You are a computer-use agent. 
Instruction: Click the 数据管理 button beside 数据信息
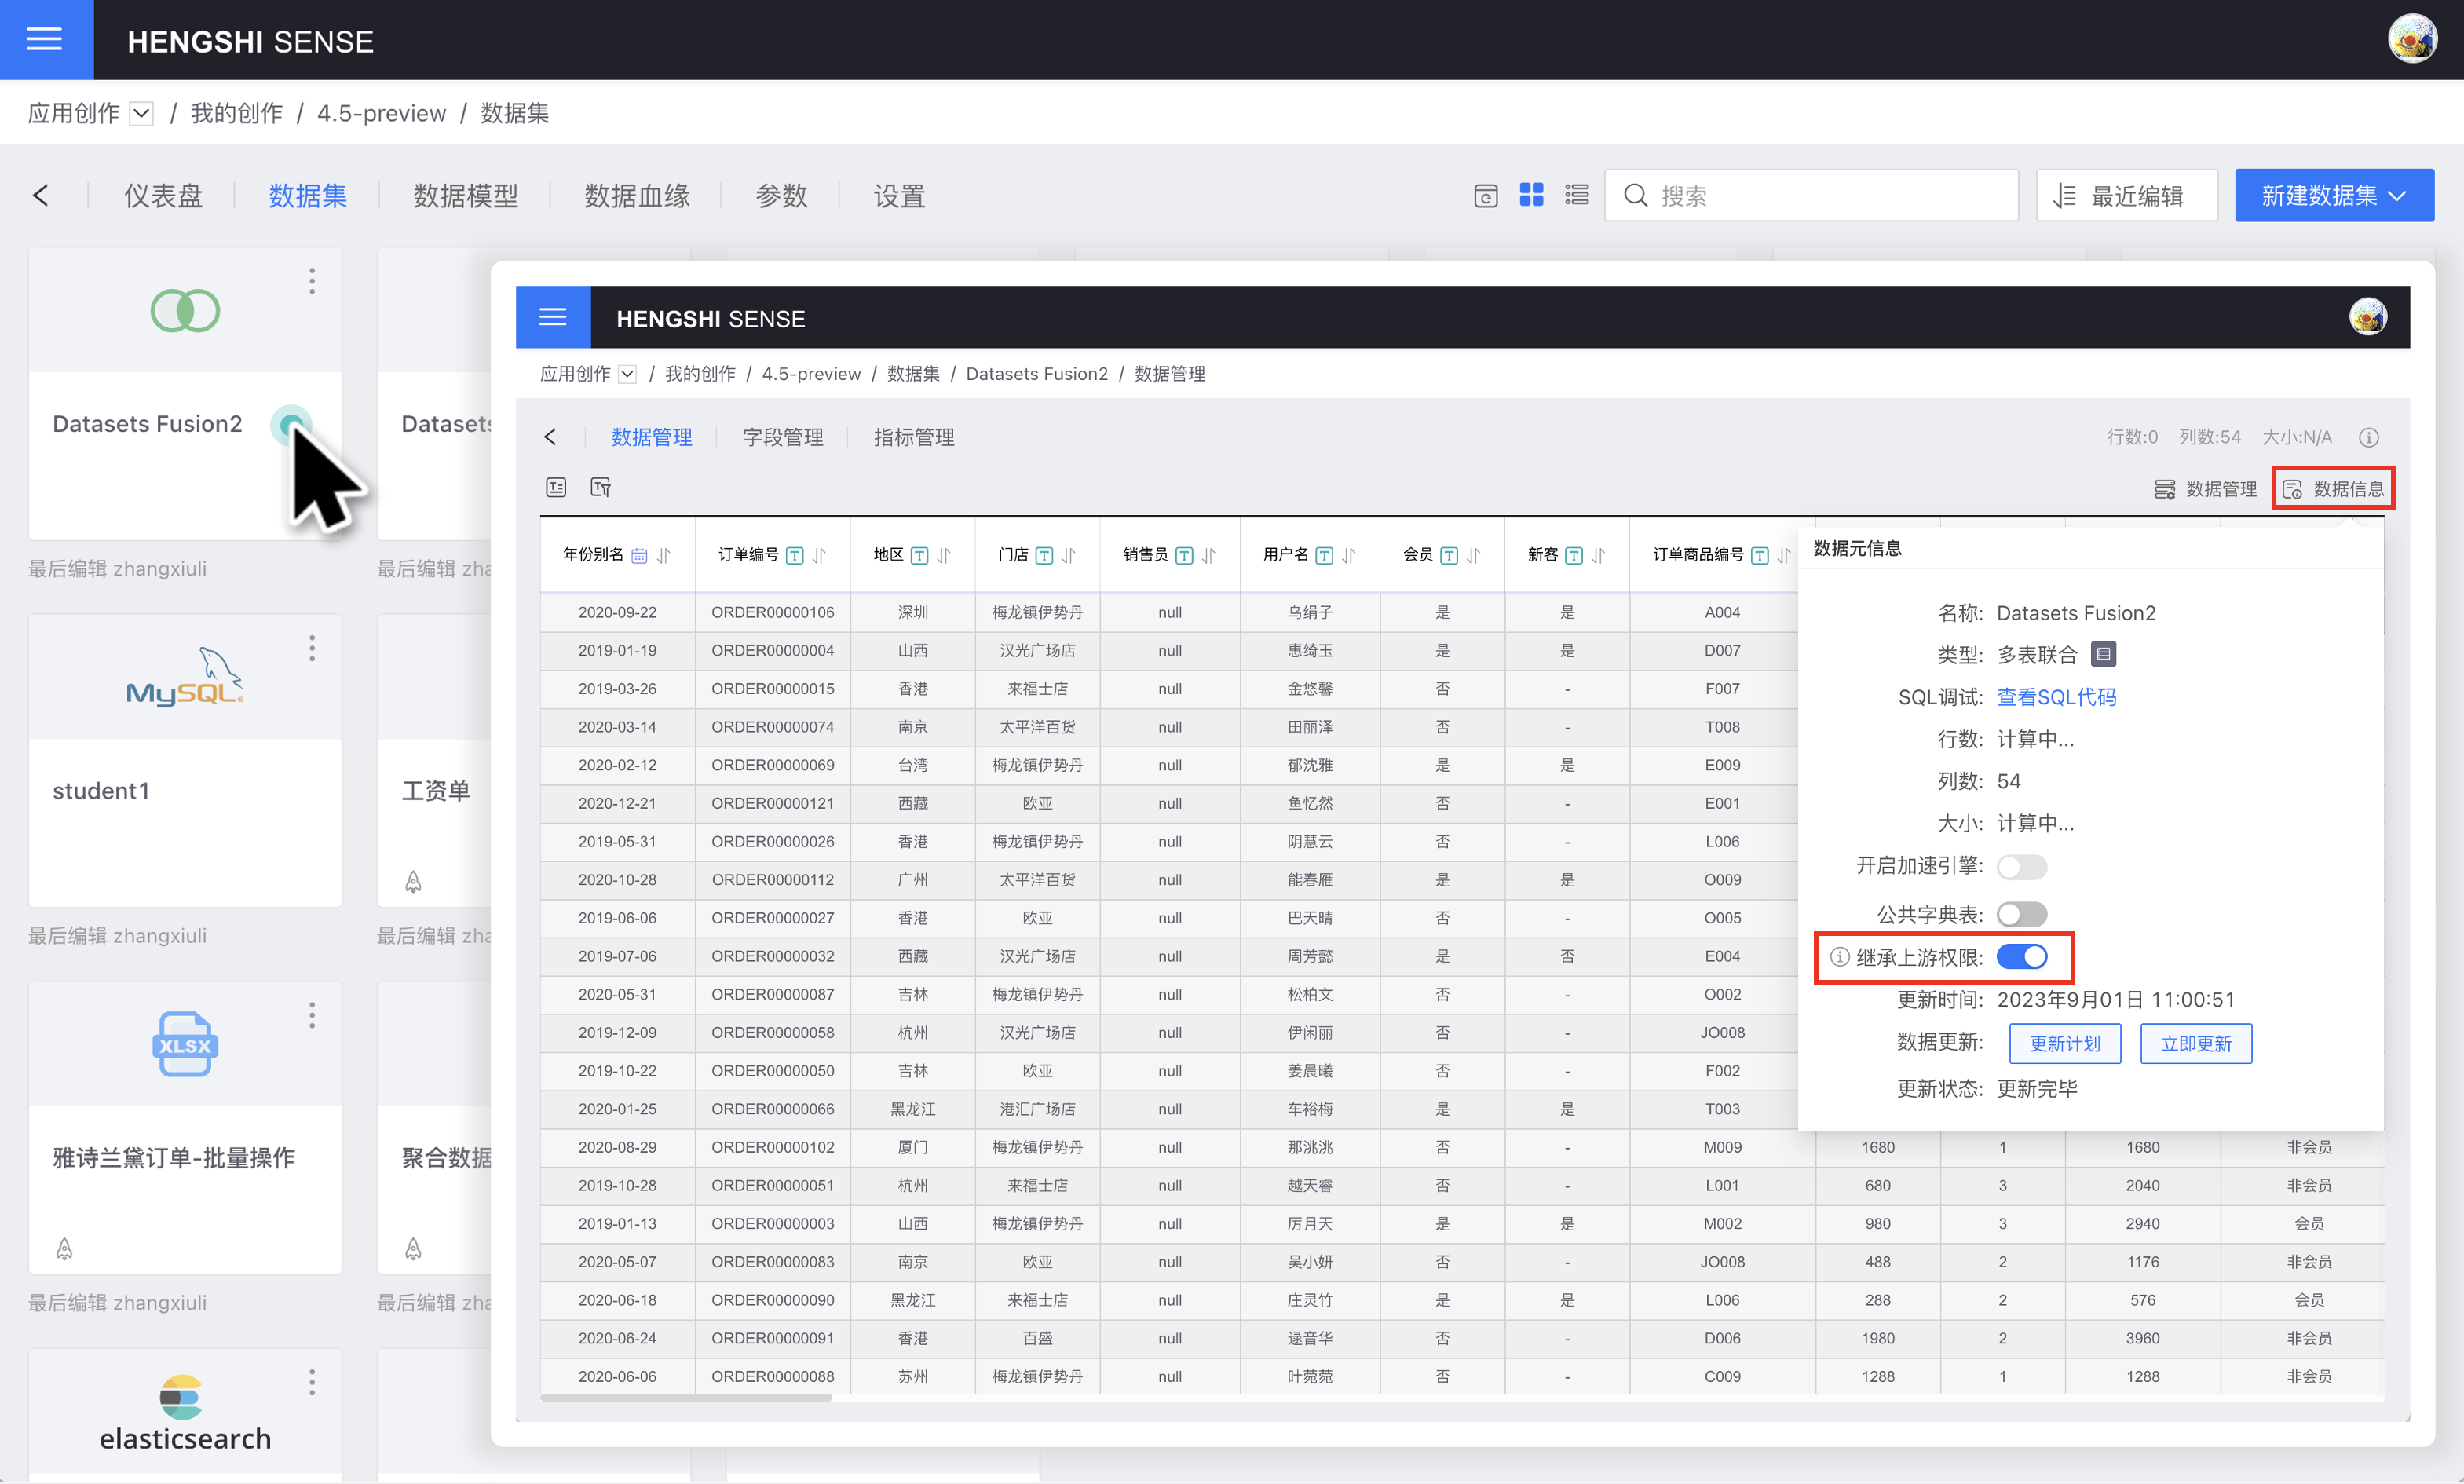(2205, 489)
